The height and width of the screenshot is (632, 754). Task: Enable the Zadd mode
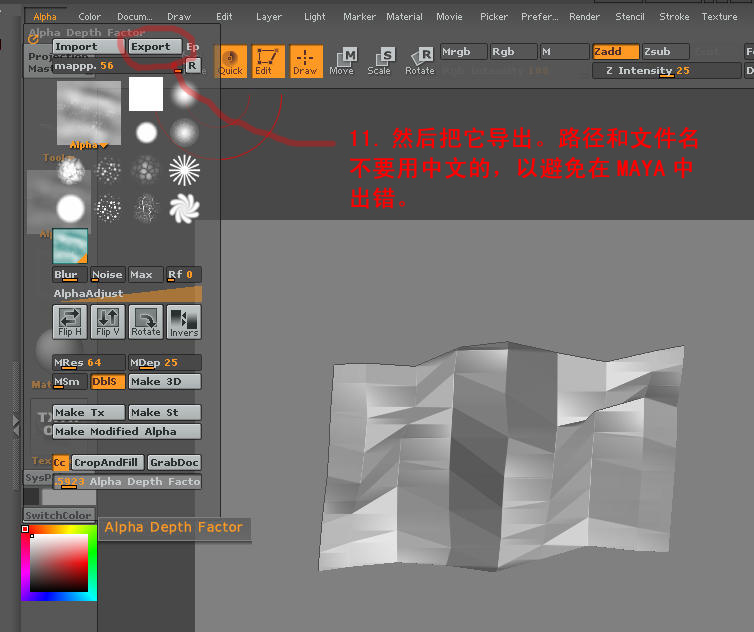(616, 51)
